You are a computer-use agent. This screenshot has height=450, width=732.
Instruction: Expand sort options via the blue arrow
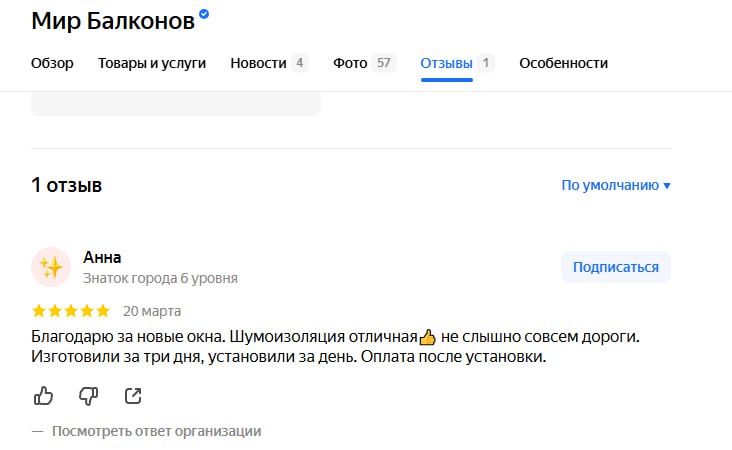pos(667,186)
